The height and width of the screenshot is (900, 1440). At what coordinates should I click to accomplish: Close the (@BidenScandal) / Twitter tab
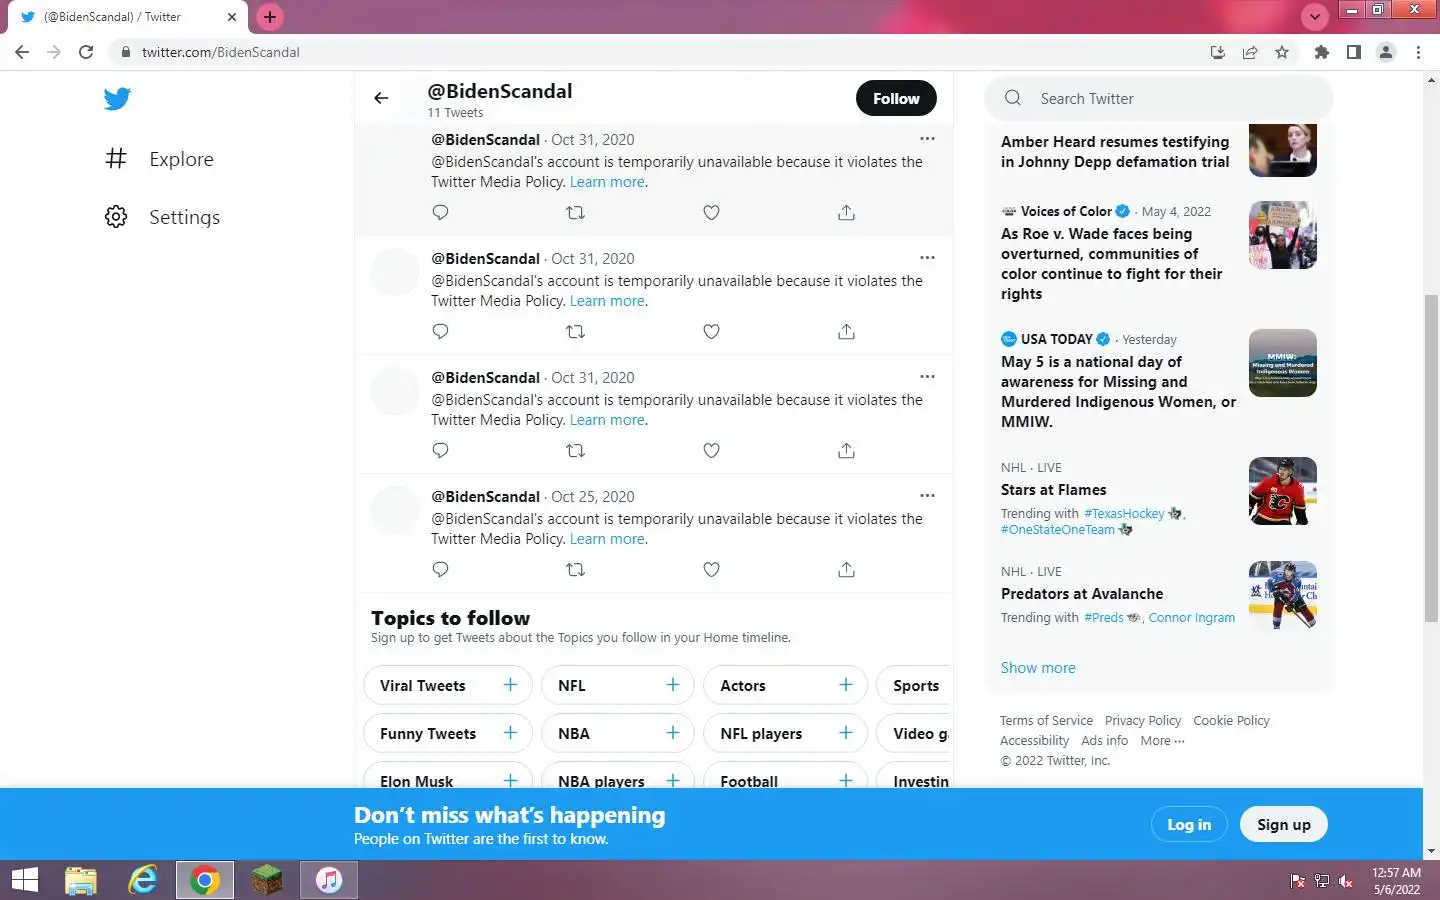pos(232,17)
